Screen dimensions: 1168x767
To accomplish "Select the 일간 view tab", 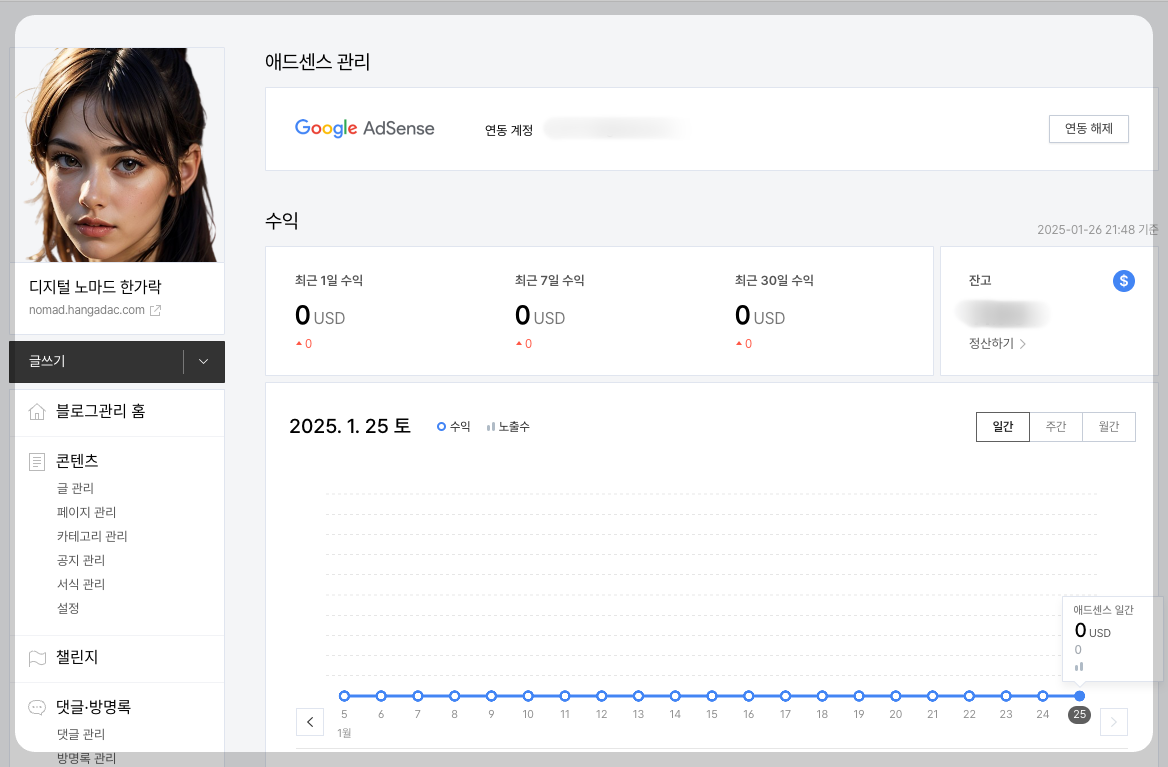I will point(1002,426).
